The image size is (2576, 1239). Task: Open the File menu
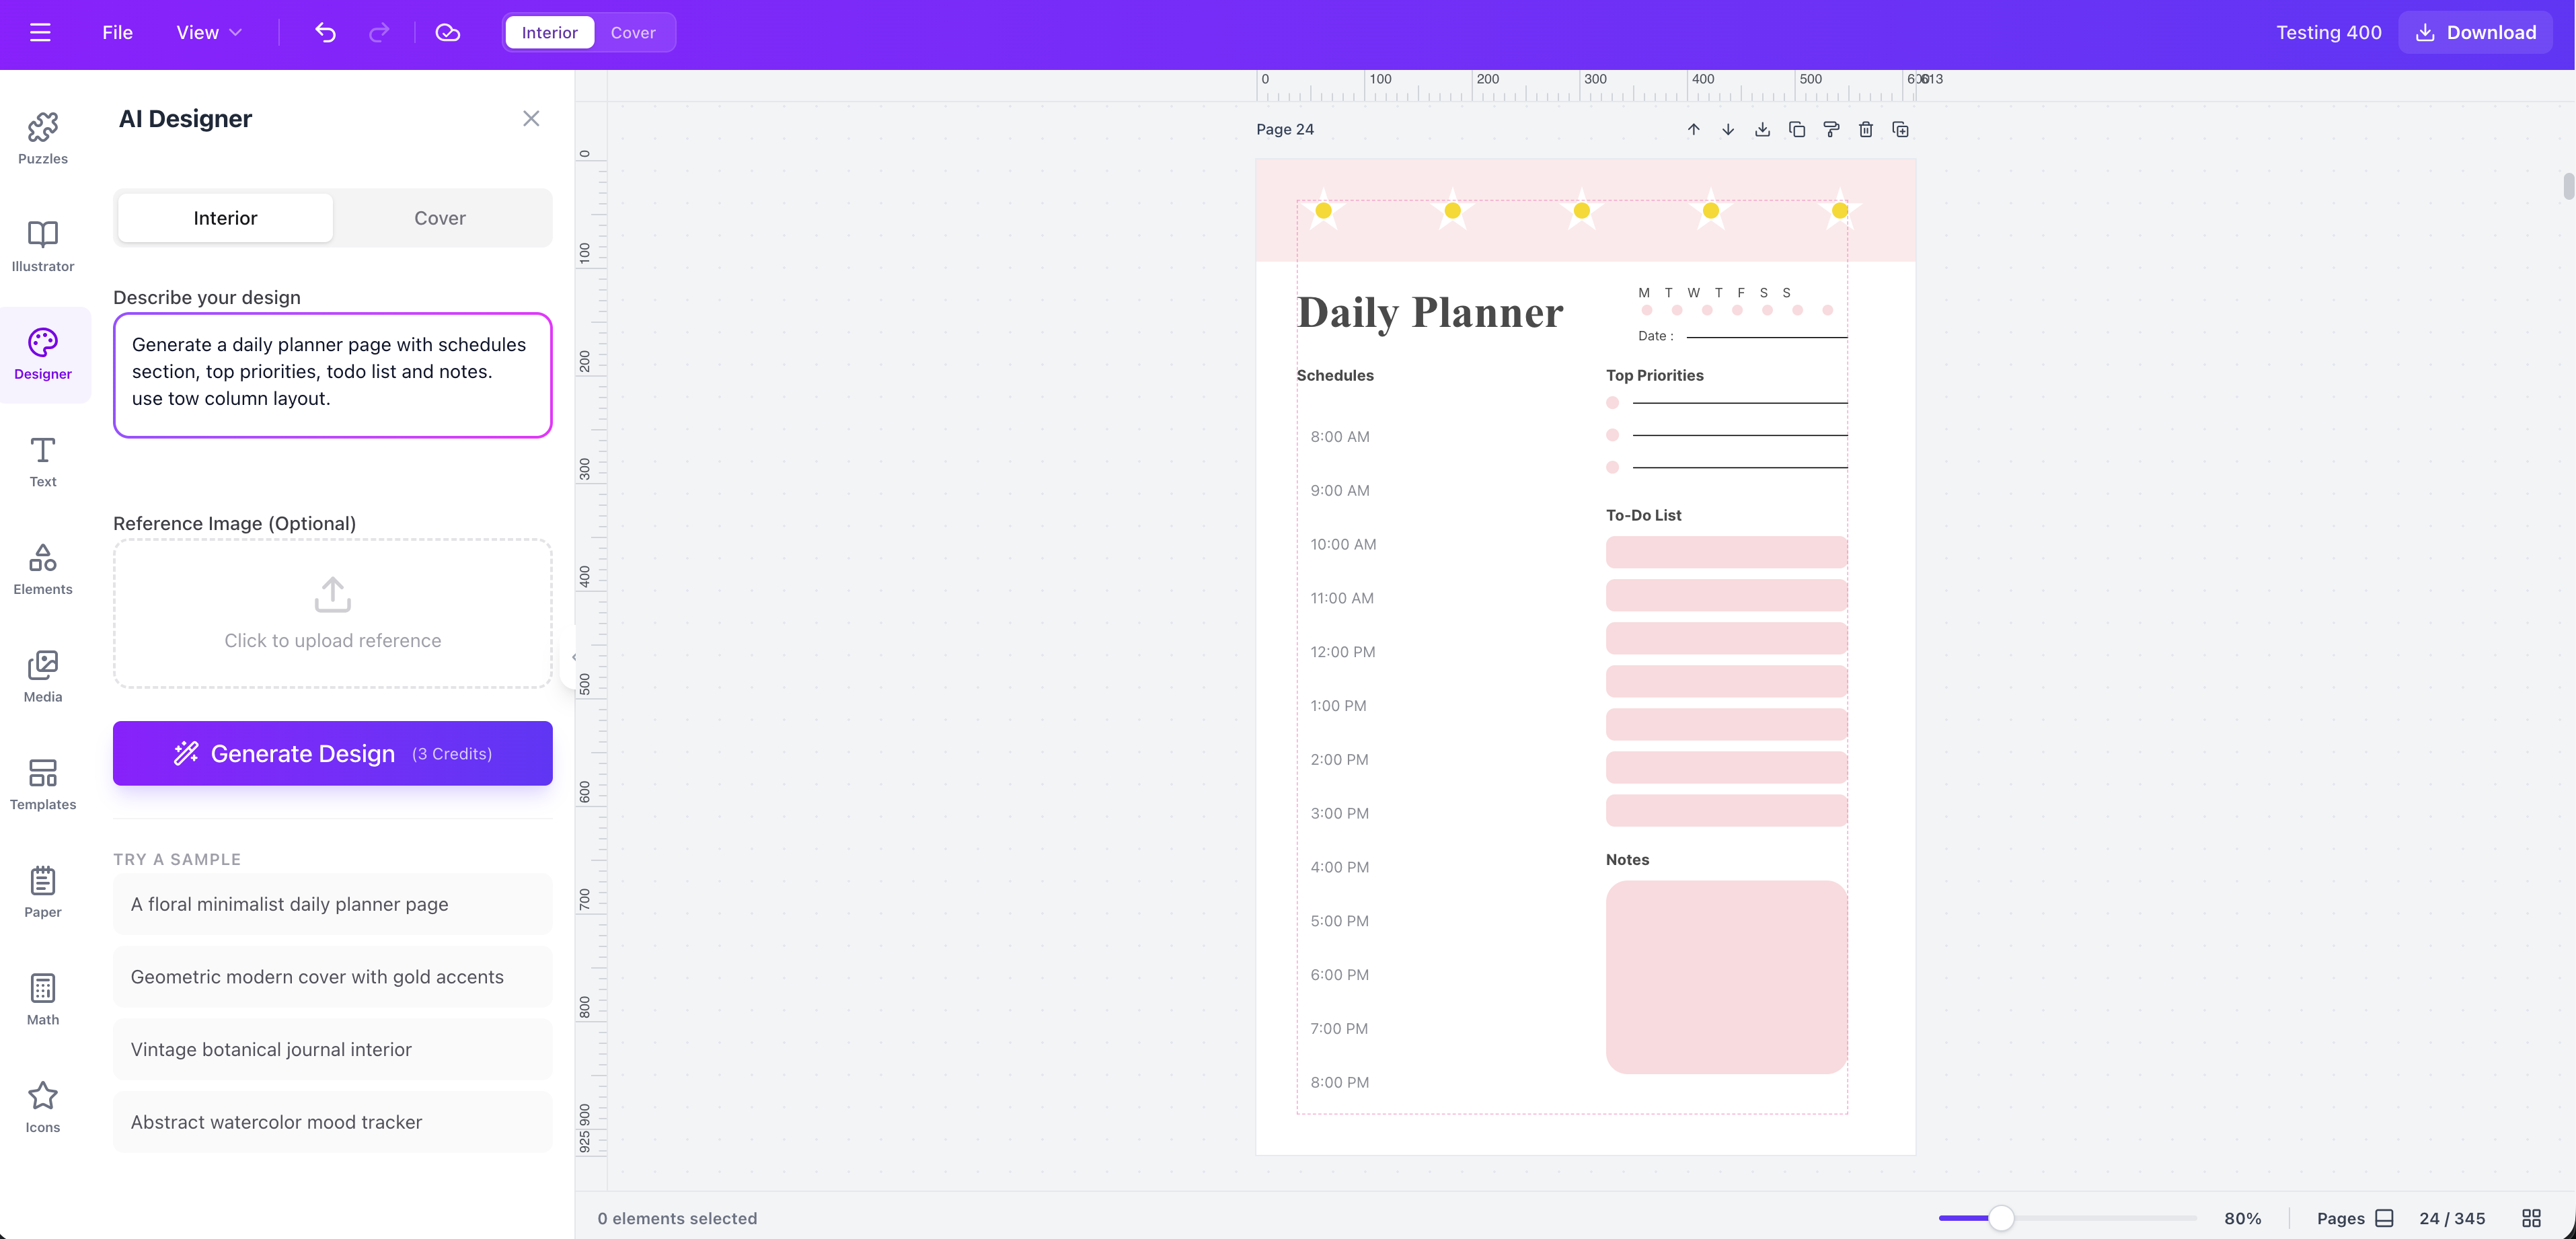click(116, 32)
